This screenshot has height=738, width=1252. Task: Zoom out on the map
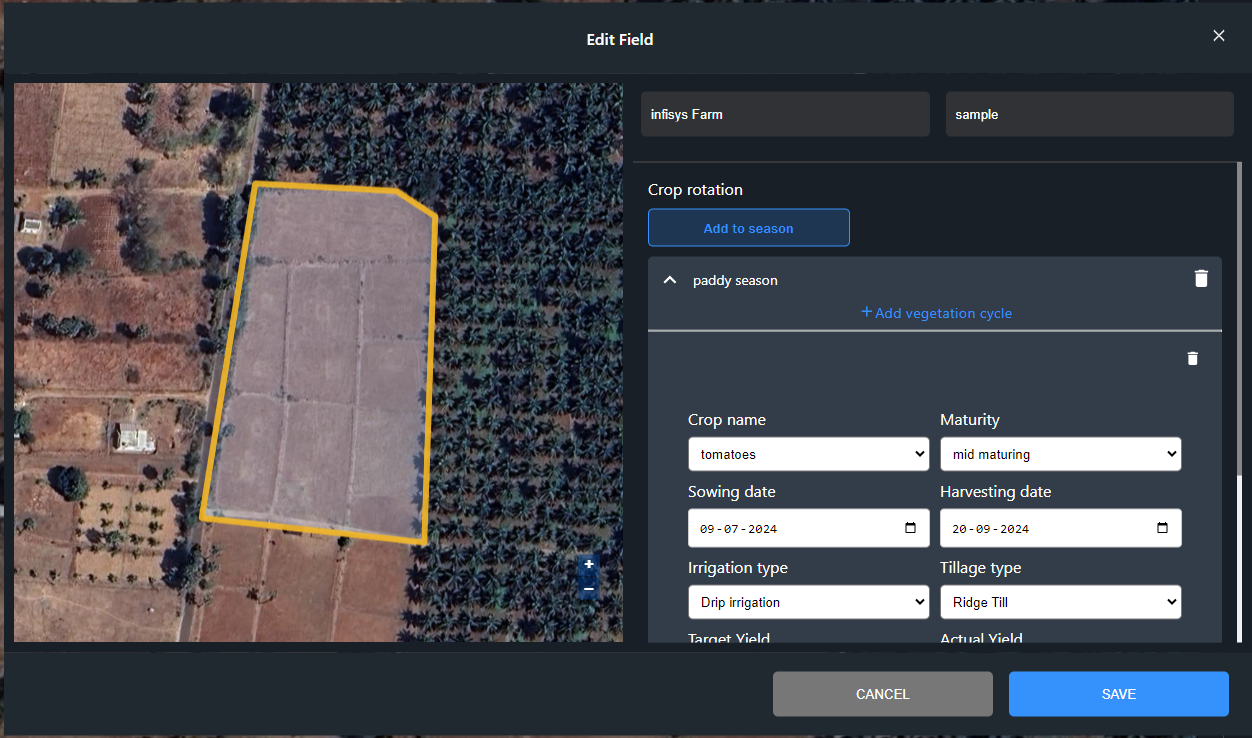tap(589, 589)
